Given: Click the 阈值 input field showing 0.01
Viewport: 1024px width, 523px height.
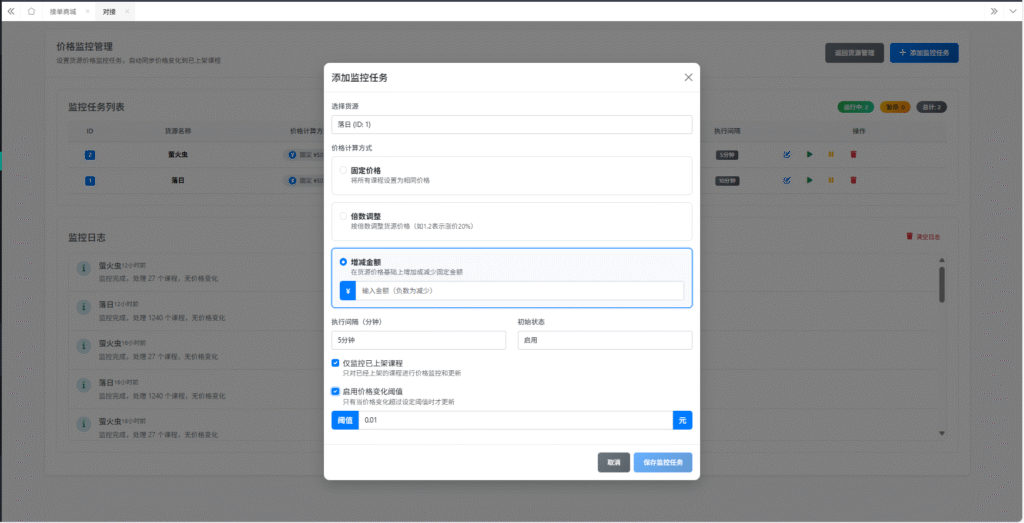Looking at the screenshot, I should [514, 421].
